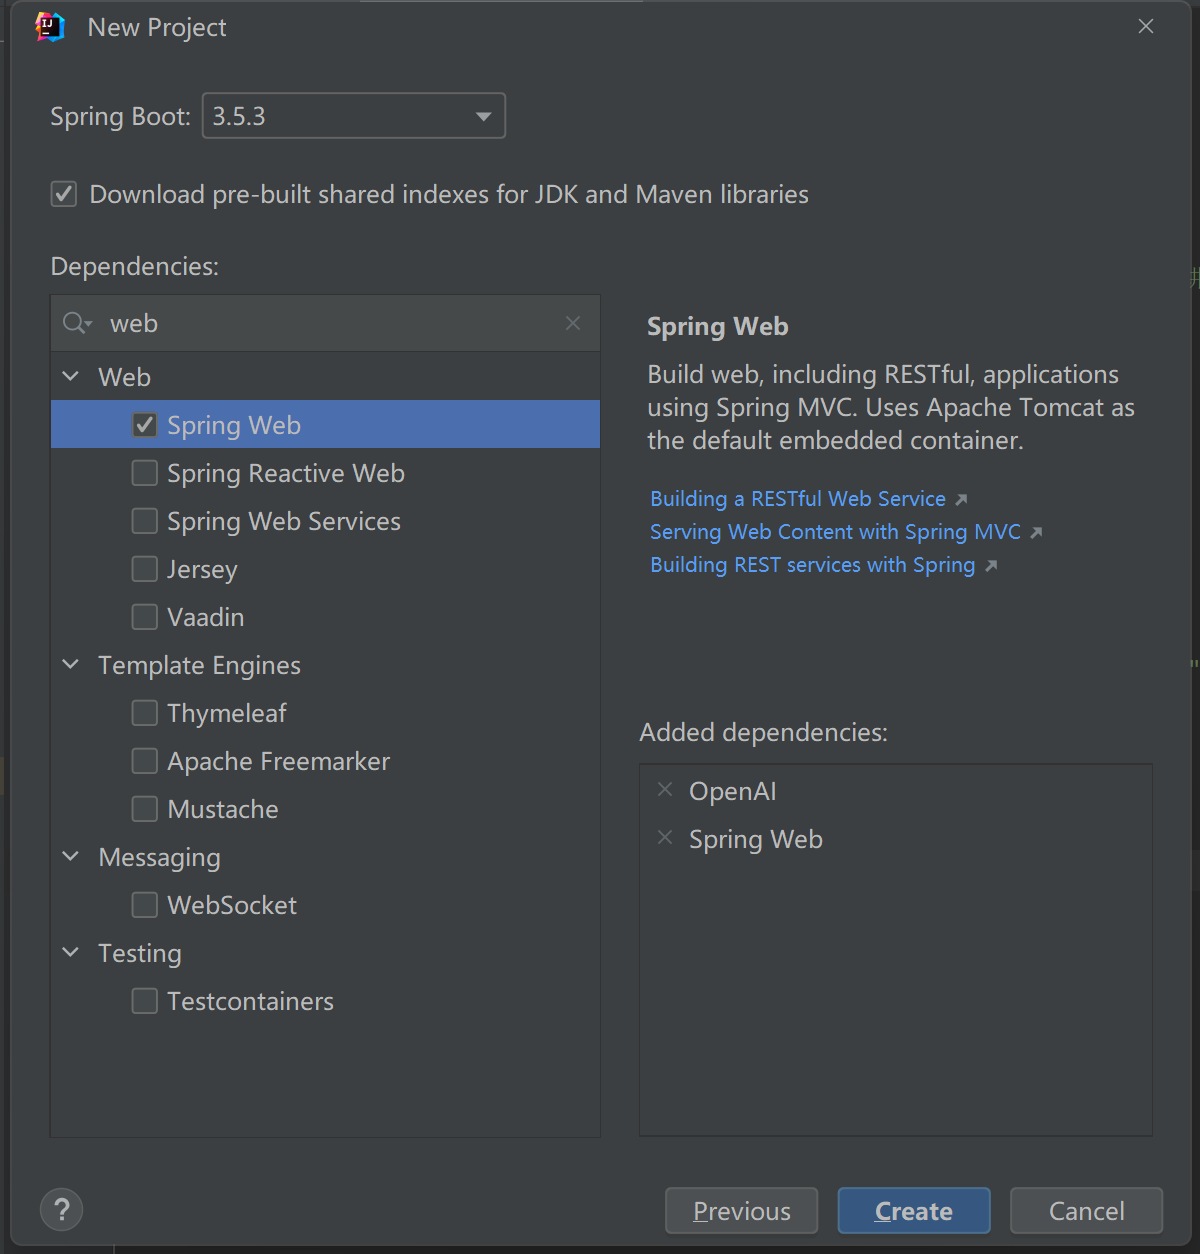The image size is (1200, 1254).
Task: Click the IntelliJ IDEA logo icon
Action: [50, 27]
